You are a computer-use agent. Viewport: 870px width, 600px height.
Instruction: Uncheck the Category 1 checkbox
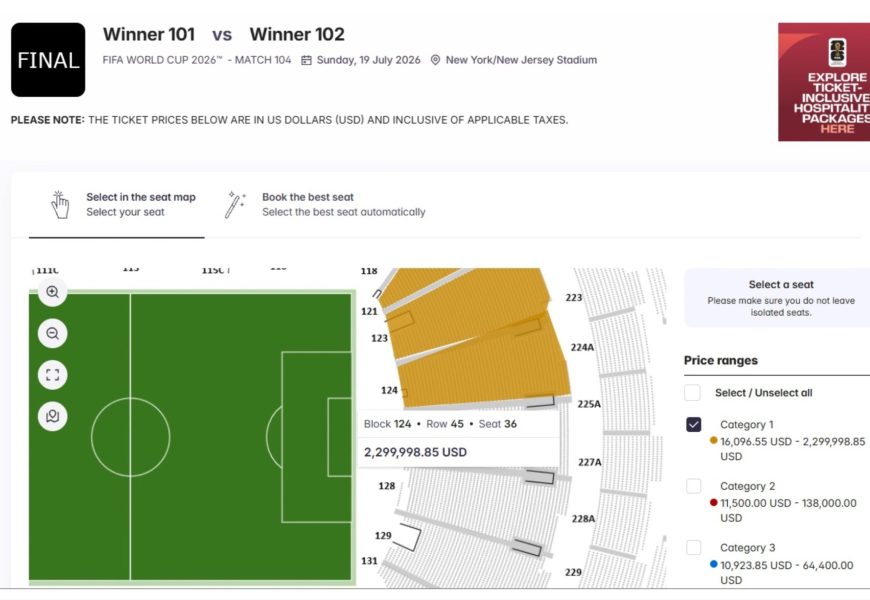tap(694, 425)
